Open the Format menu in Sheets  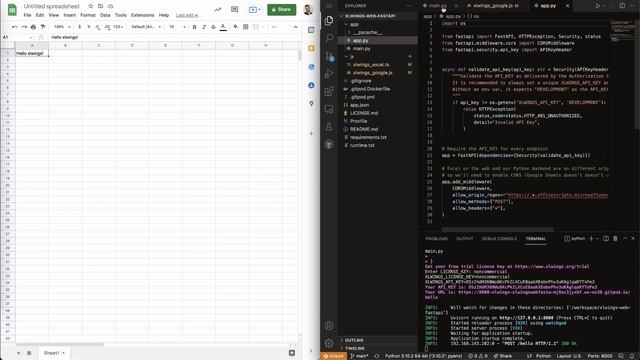tap(88, 15)
